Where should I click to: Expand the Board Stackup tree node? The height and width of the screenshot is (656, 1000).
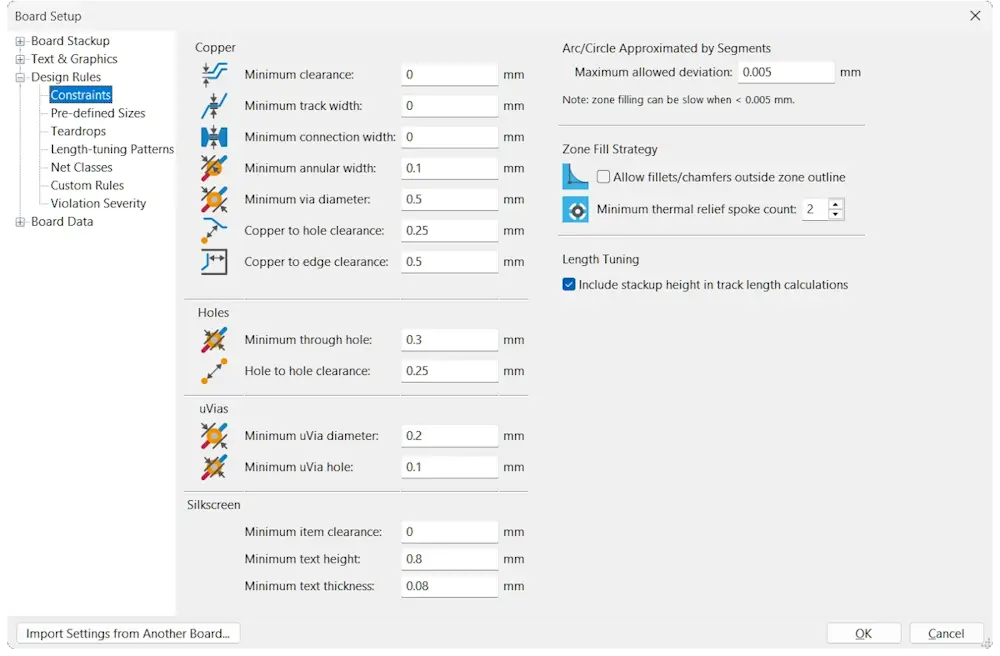pyautogui.click(x=20, y=41)
